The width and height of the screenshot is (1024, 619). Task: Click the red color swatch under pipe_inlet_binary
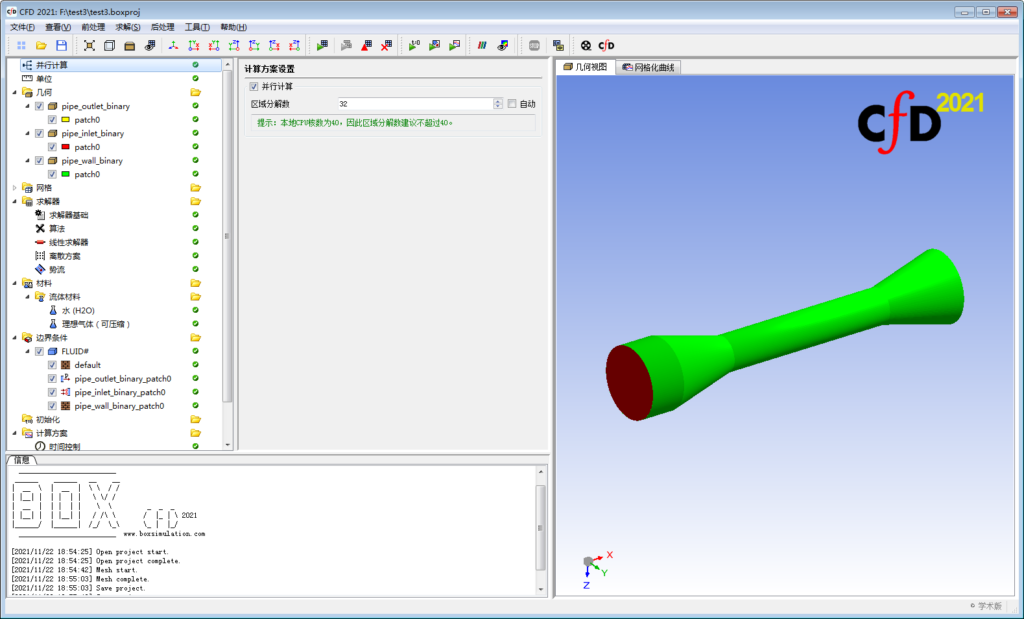(x=65, y=147)
